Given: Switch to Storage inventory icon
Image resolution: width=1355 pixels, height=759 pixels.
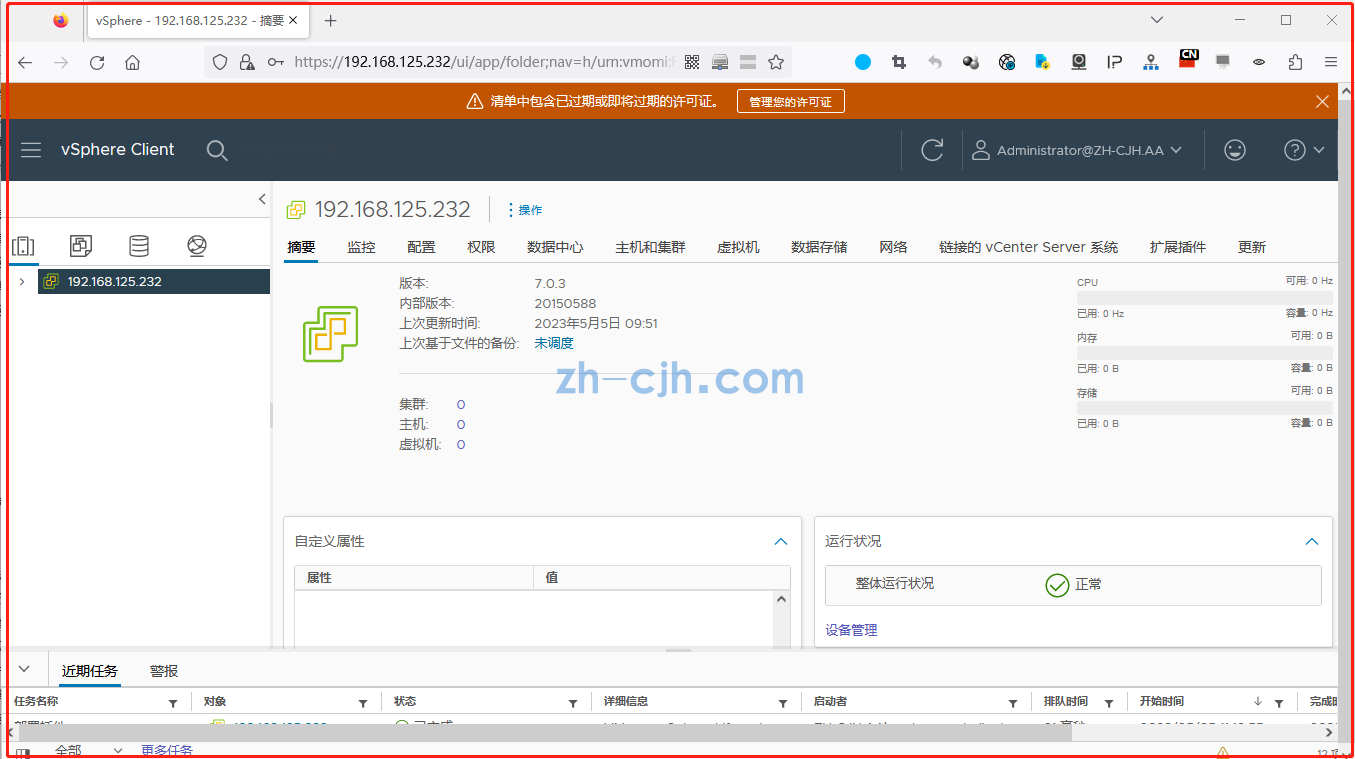Looking at the screenshot, I should point(139,246).
